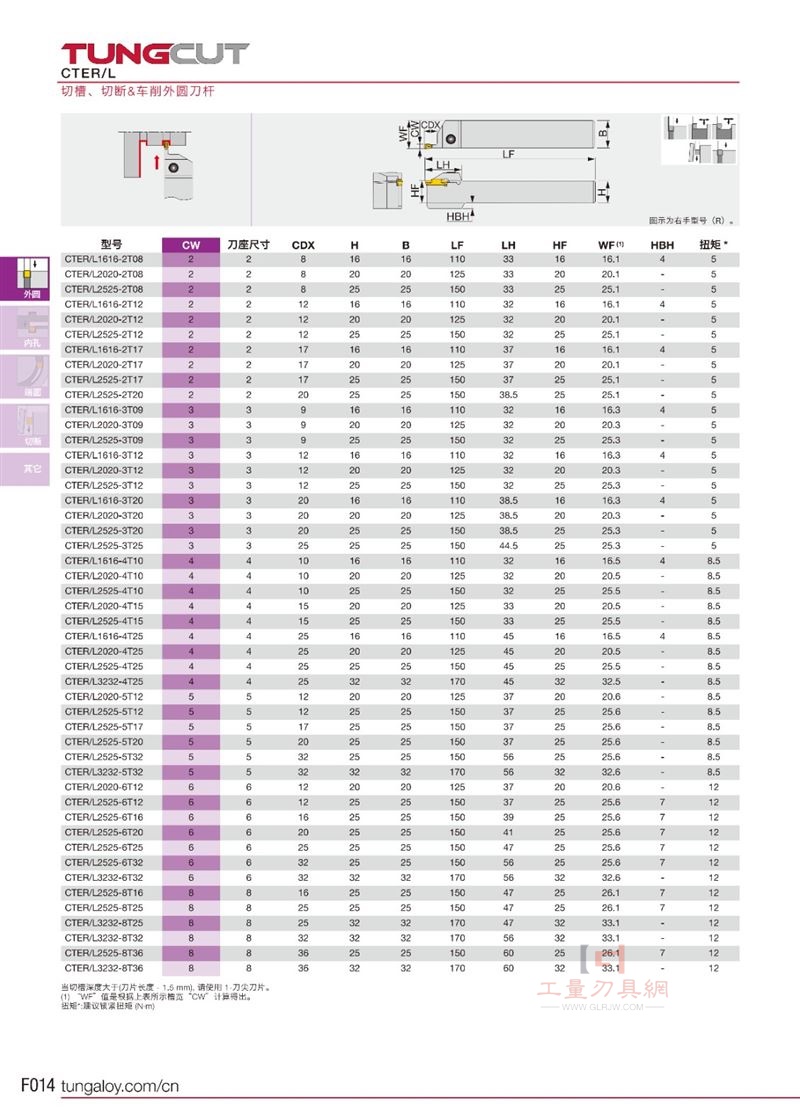
Task: Select row CTER/L2020-4T15
Action: (400, 606)
